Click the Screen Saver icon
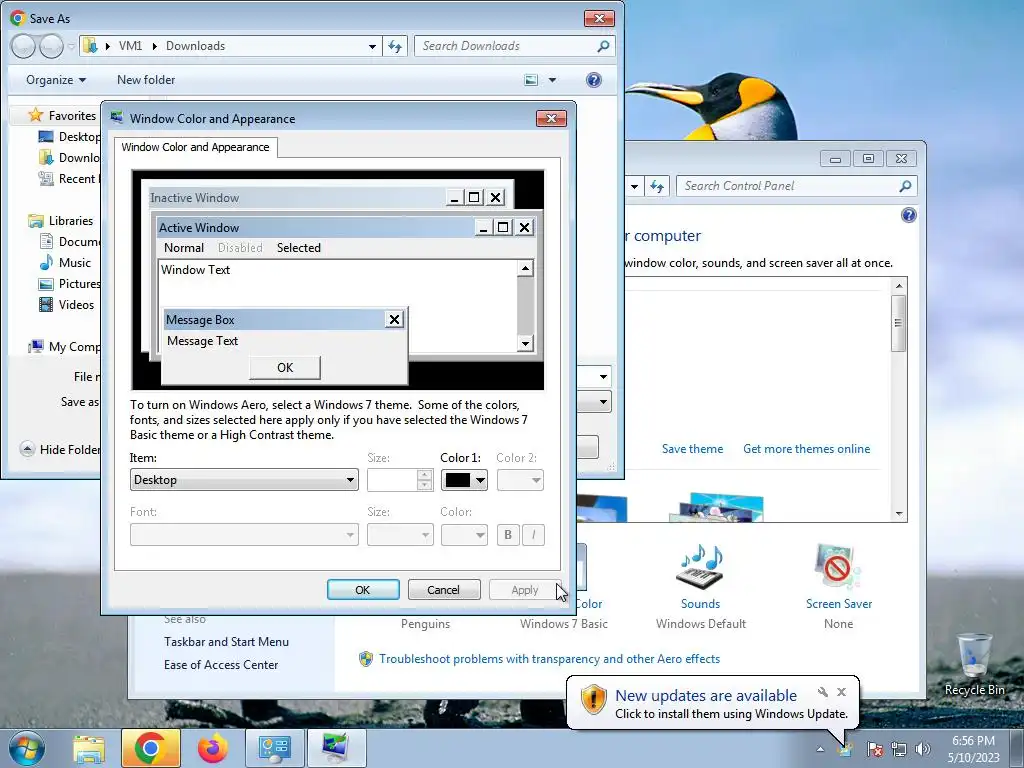 (x=839, y=567)
